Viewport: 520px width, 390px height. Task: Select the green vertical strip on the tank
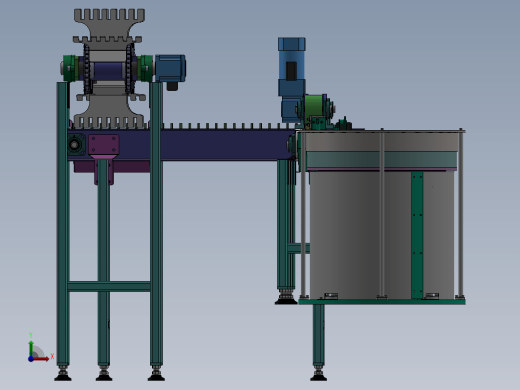(x=417, y=235)
